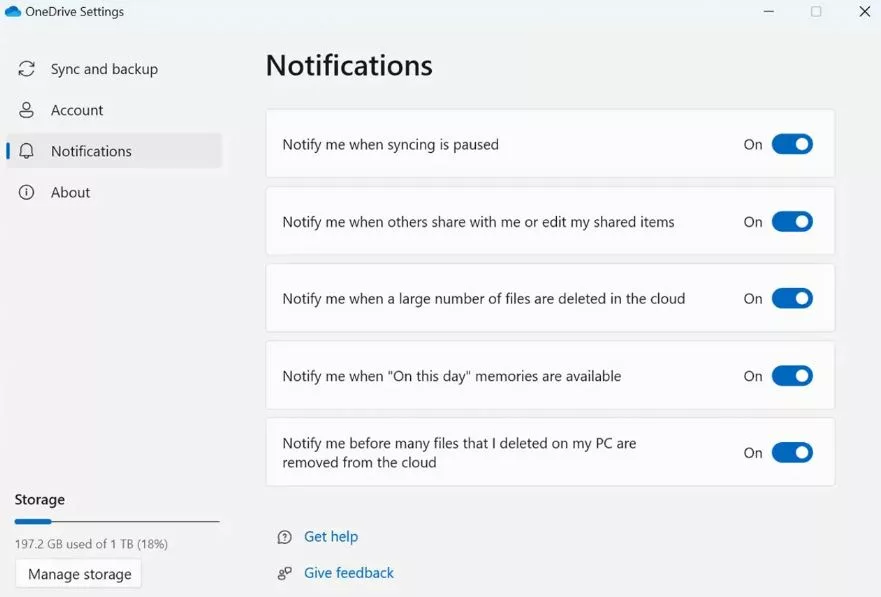Open About section
Viewport: 881px width, 597px height.
coord(114,192)
